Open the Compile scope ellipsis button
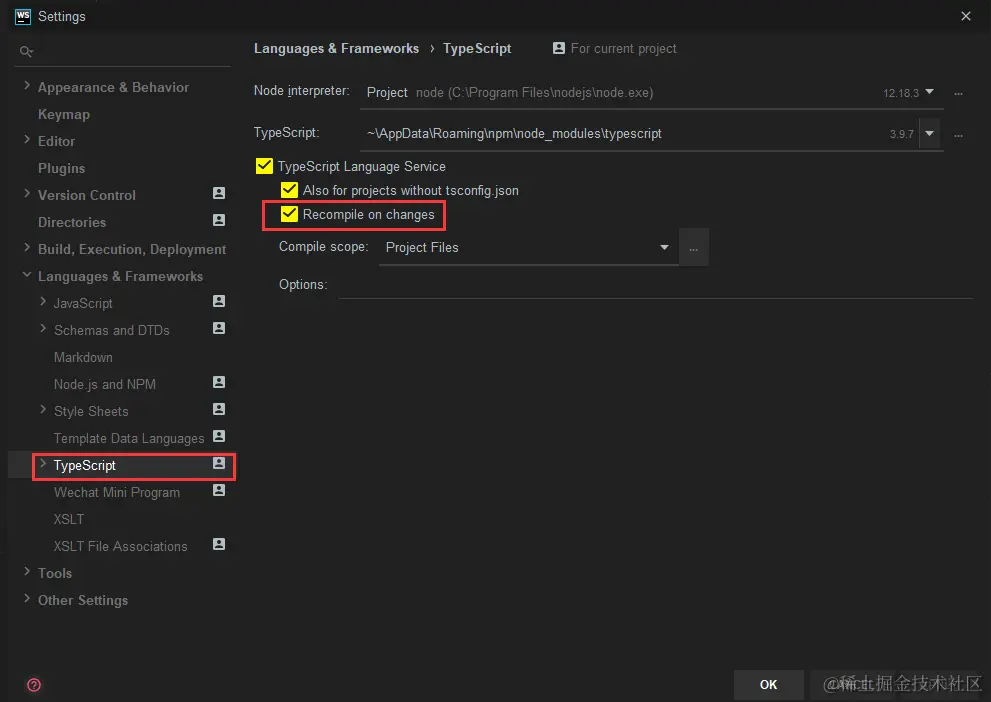The image size is (991, 702). pos(693,248)
